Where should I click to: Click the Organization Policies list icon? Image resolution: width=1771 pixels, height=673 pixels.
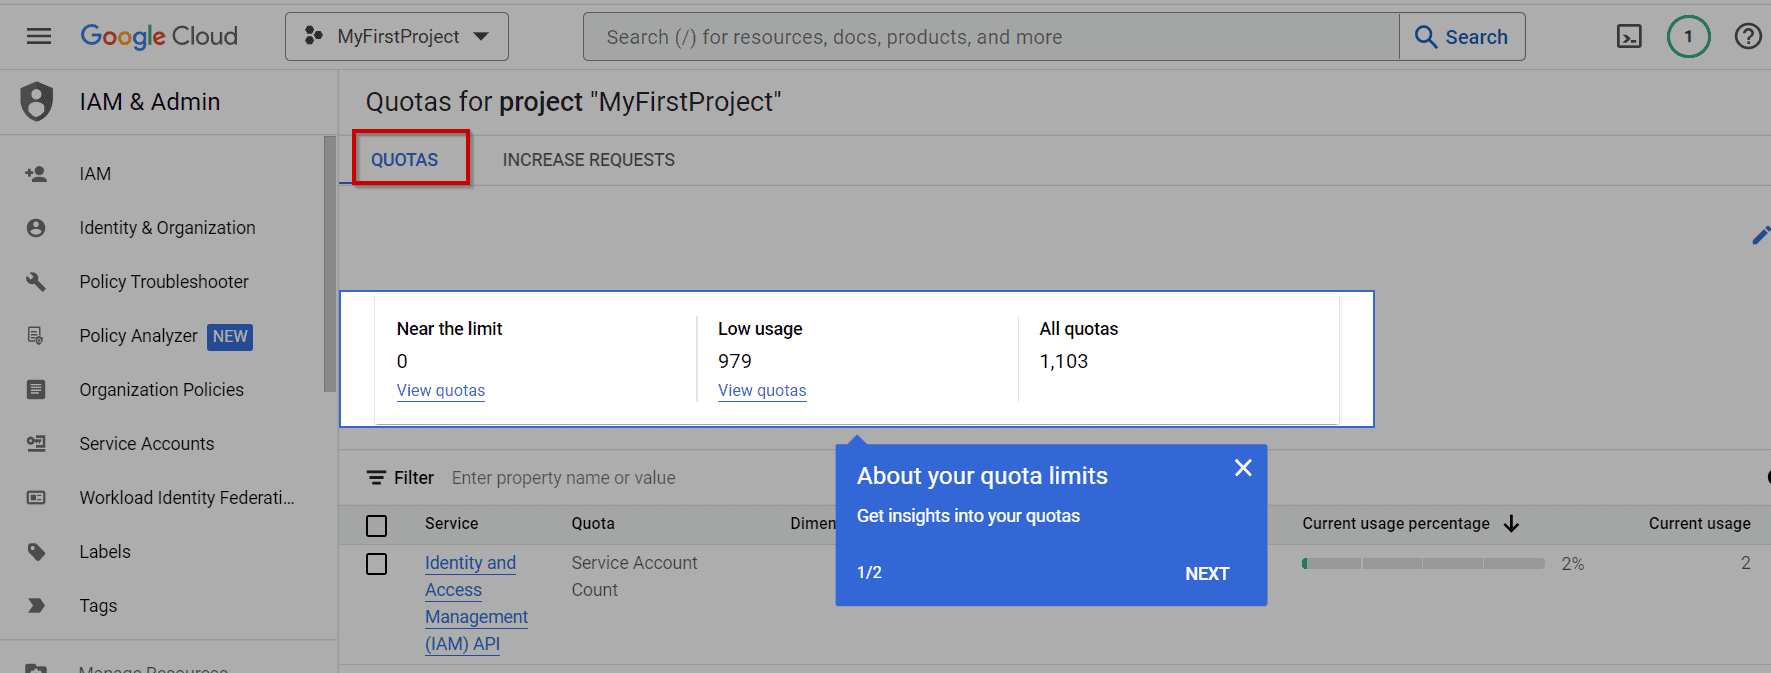[x=36, y=390]
